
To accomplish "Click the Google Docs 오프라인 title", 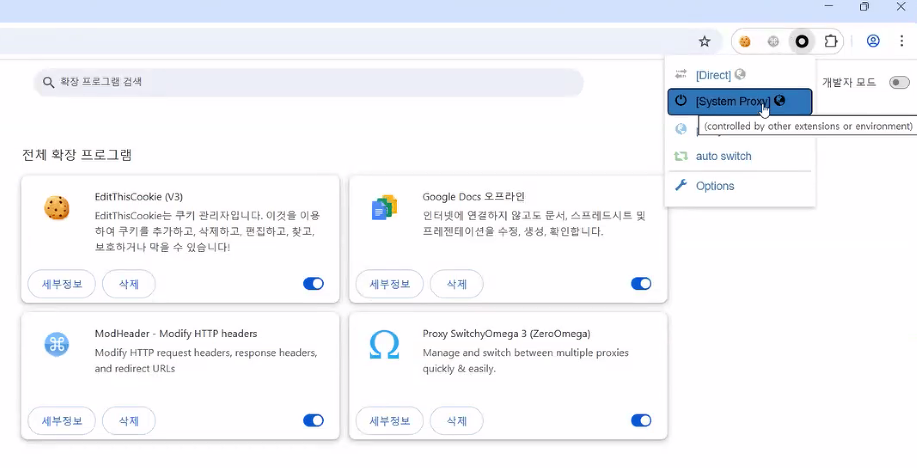I will coord(474,197).
